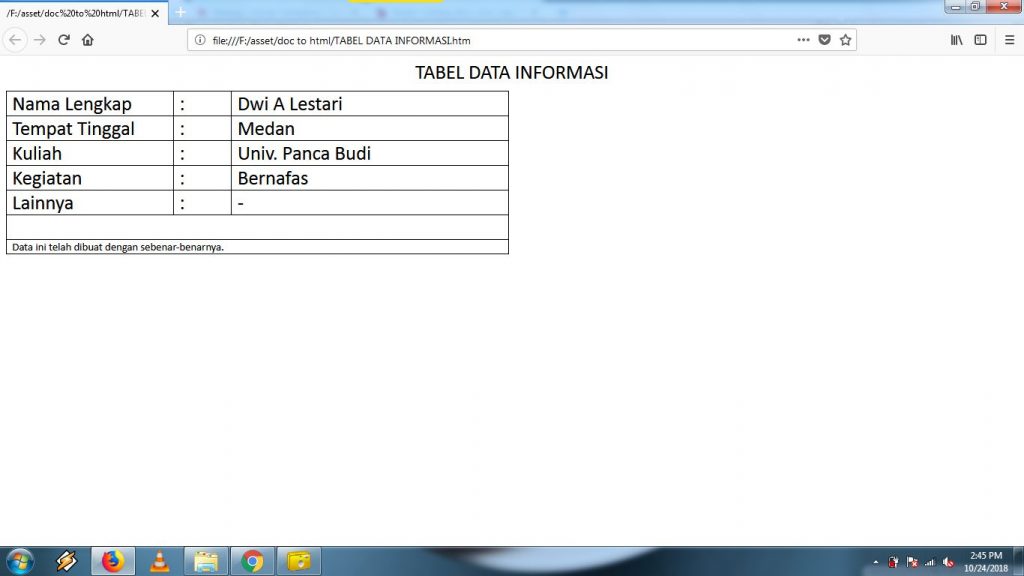Image resolution: width=1024 pixels, height=576 pixels.
Task: Click the Kuliah cell
Action: pos(89,153)
